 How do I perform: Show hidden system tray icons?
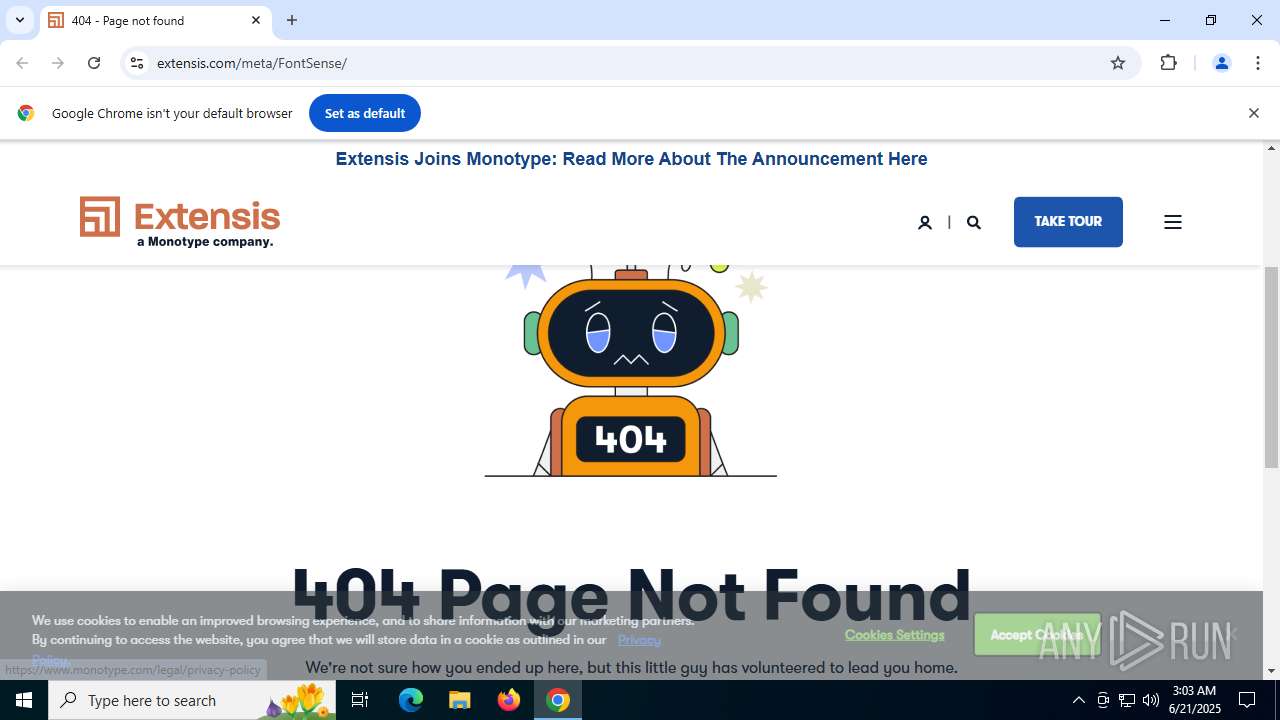tap(1078, 700)
